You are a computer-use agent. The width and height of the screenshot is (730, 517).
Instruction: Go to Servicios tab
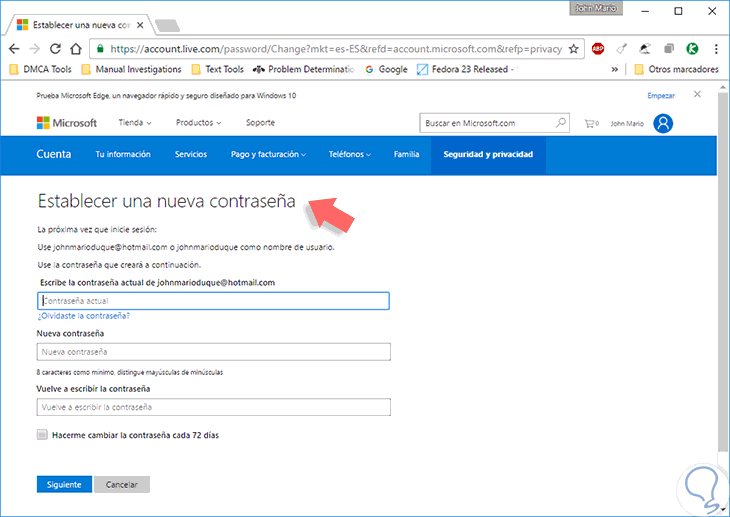191,154
